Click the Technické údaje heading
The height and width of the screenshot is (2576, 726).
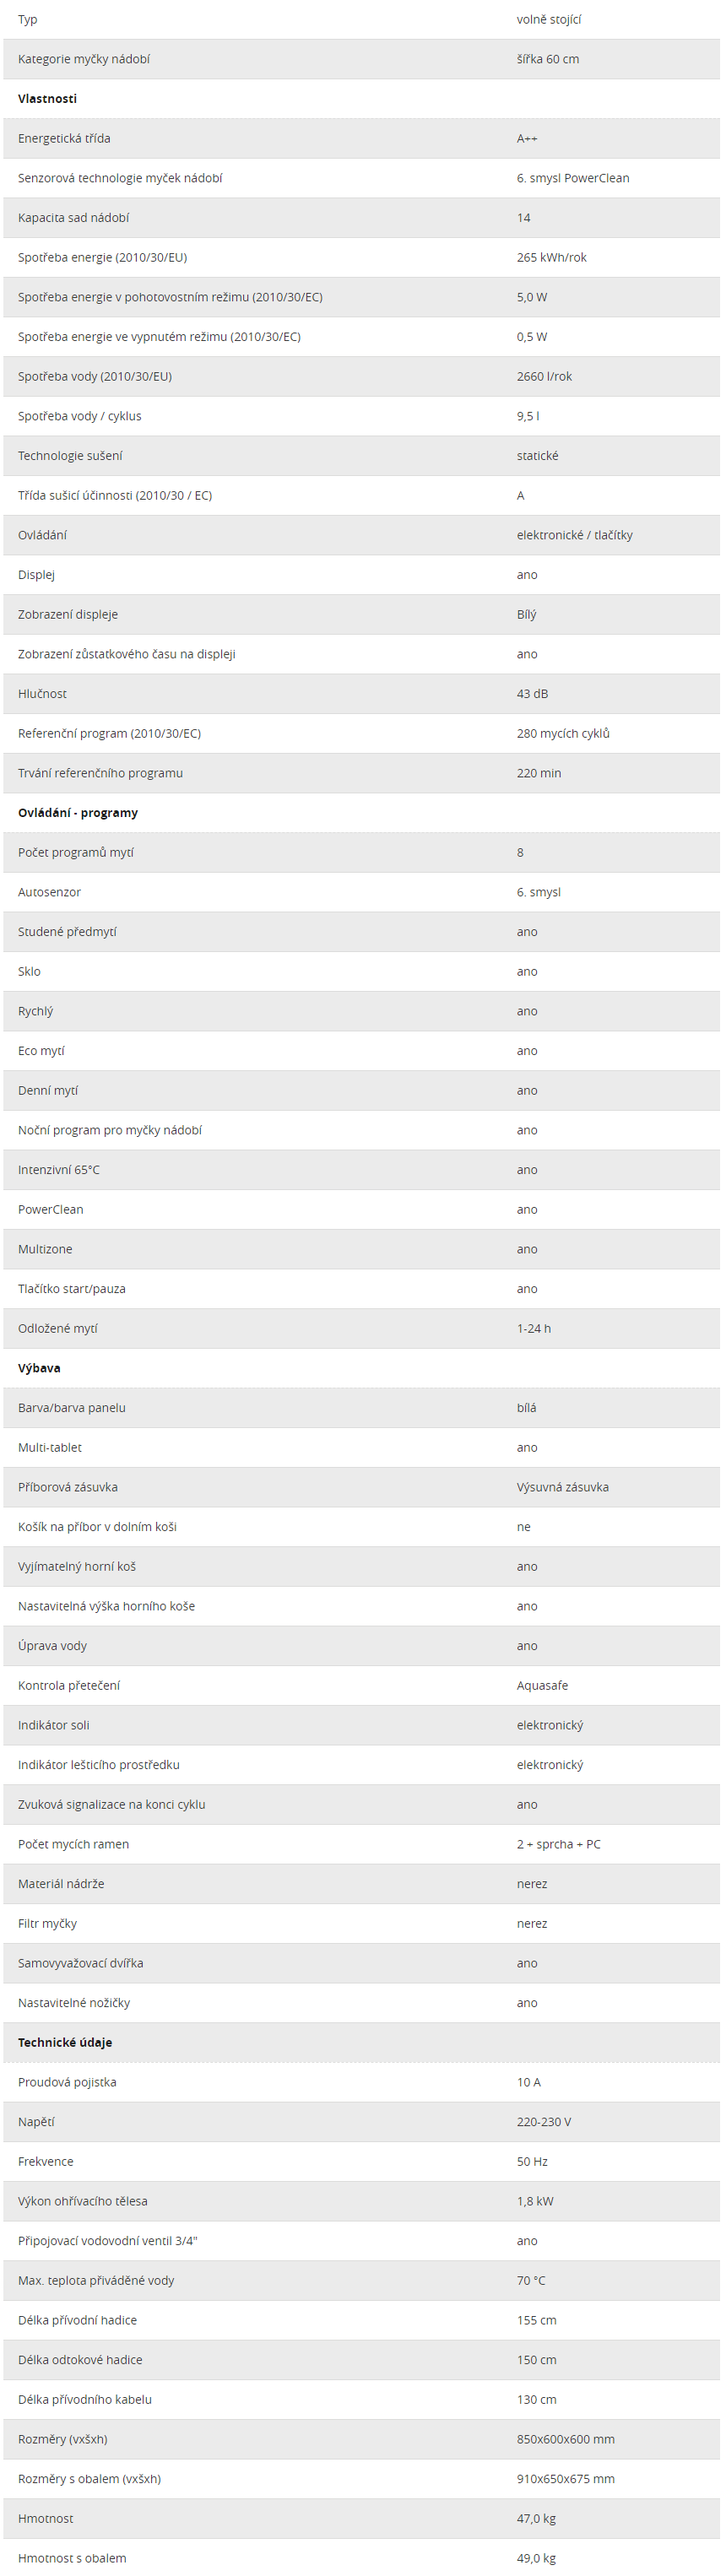click(65, 2042)
